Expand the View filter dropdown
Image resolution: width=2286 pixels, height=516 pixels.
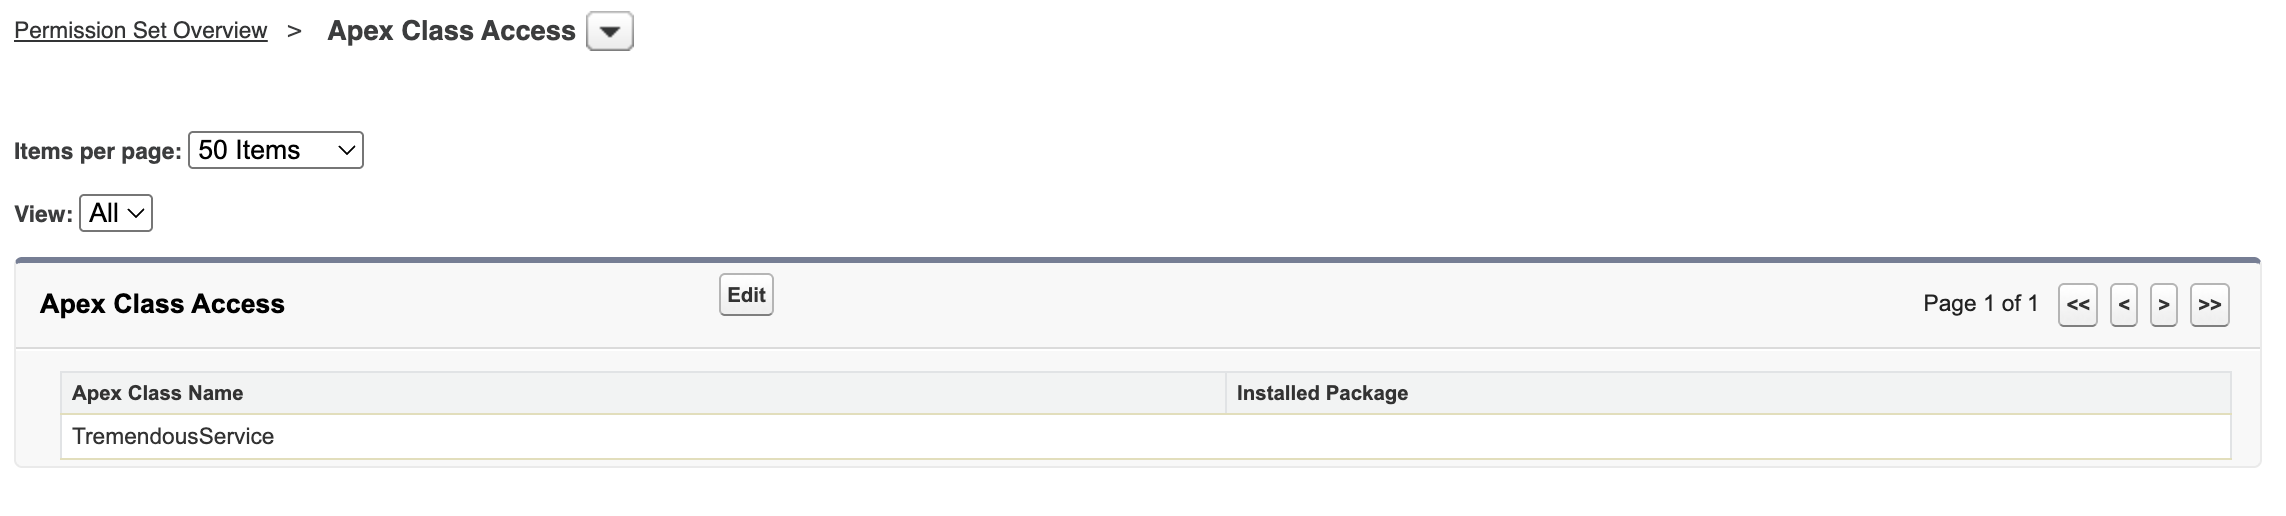click(116, 213)
